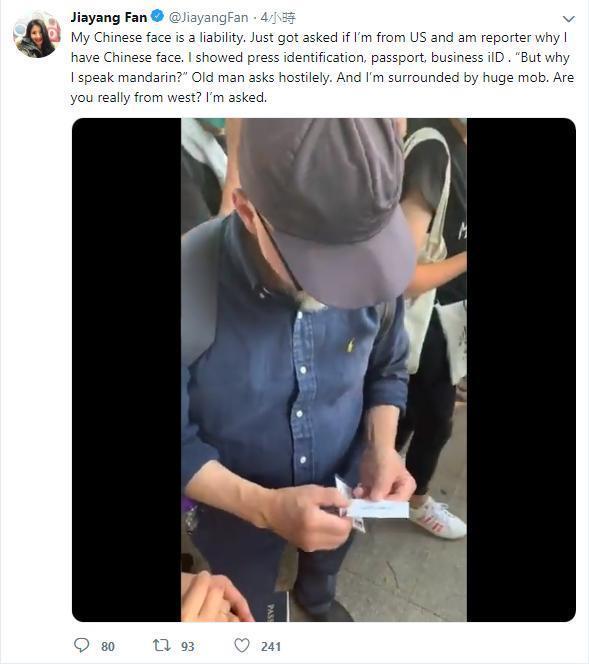
Task: Open the Jiayang Fan display name link
Action: [x=109, y=17]
